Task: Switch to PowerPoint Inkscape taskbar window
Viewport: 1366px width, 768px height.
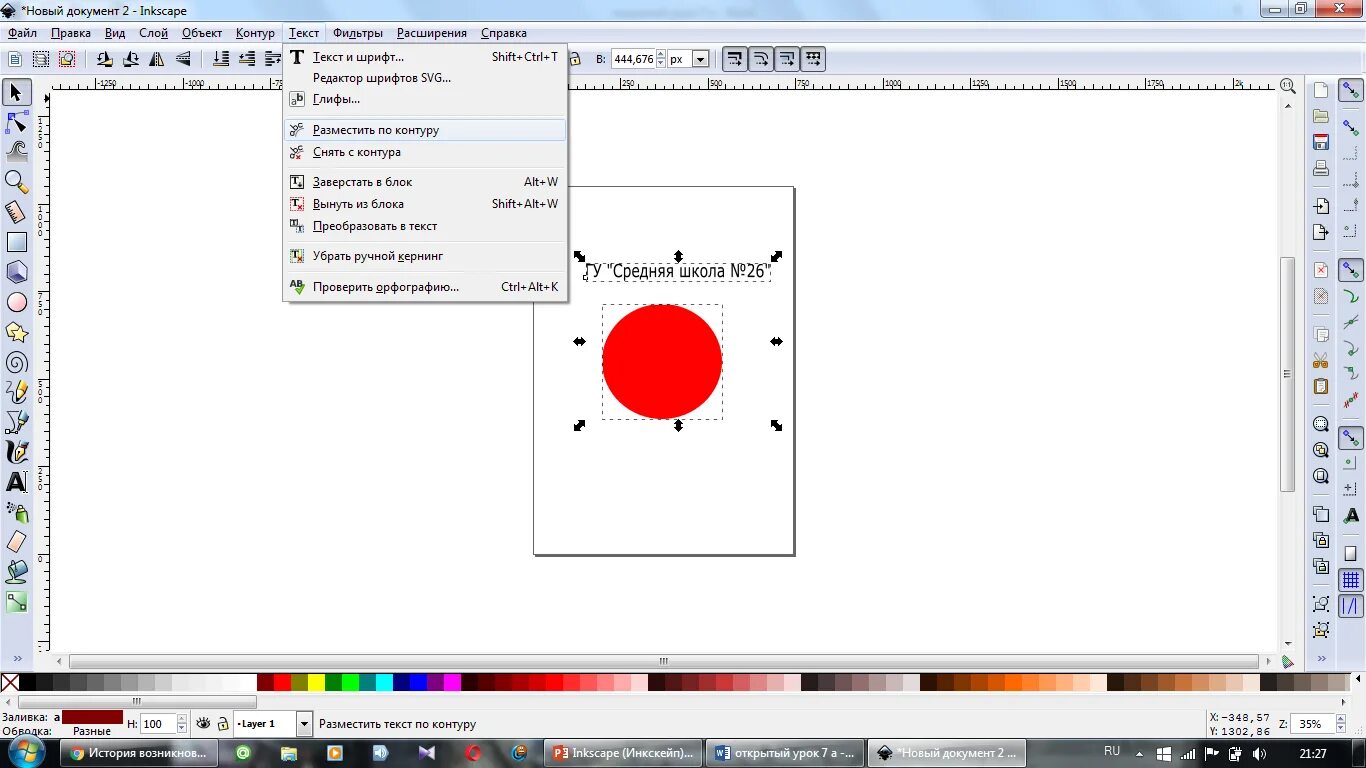Action: pos(625,753)
